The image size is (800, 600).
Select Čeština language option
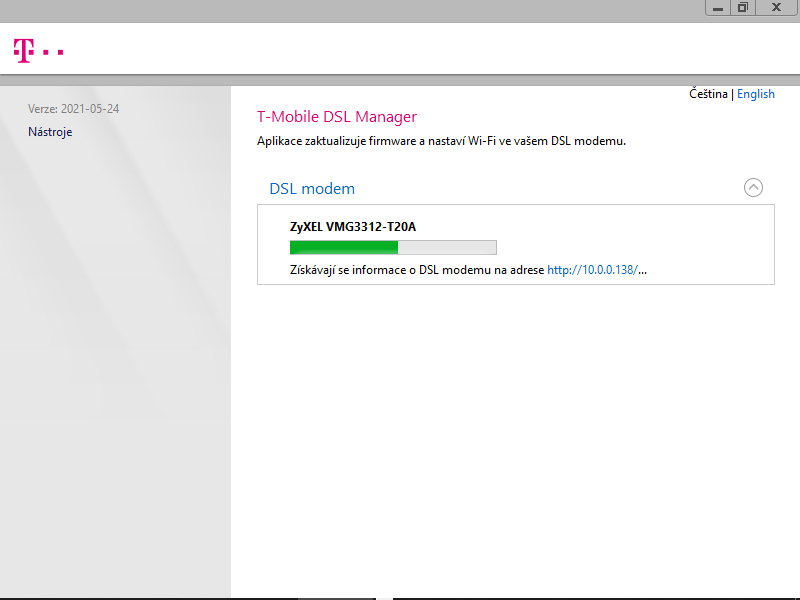(708, 94)
